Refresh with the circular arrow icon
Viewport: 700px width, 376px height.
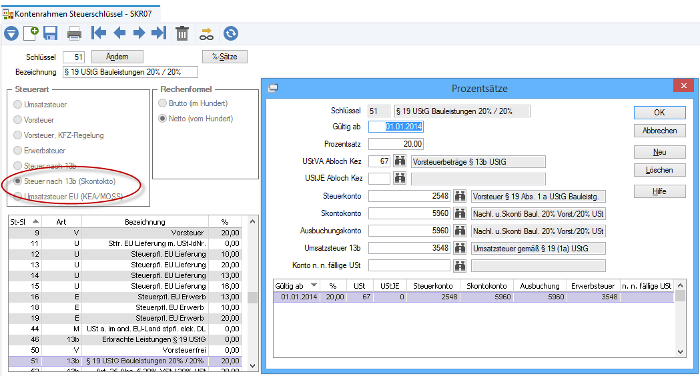click(x=230, y=33)
